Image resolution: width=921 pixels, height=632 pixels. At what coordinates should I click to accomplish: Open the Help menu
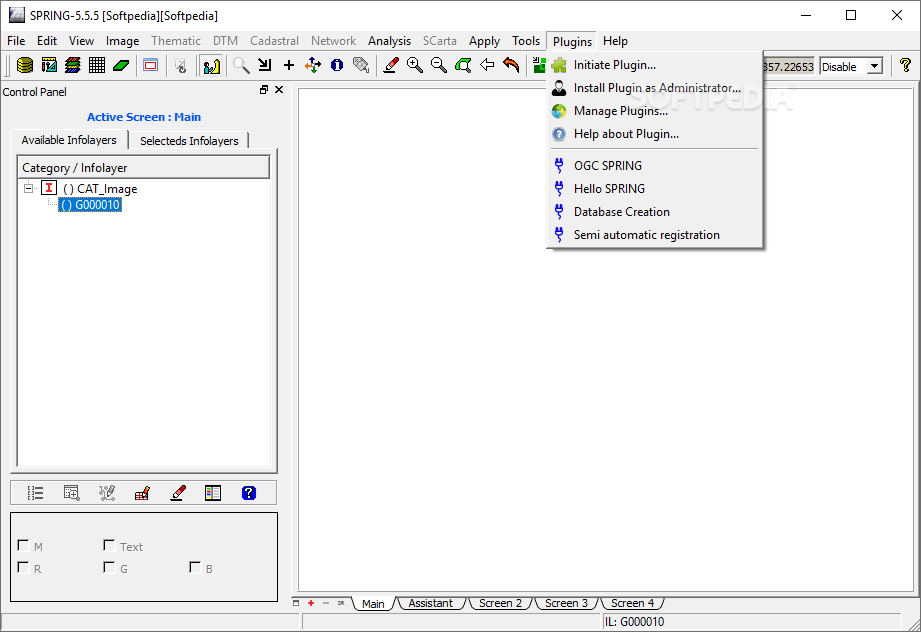(x=615, y=41)
